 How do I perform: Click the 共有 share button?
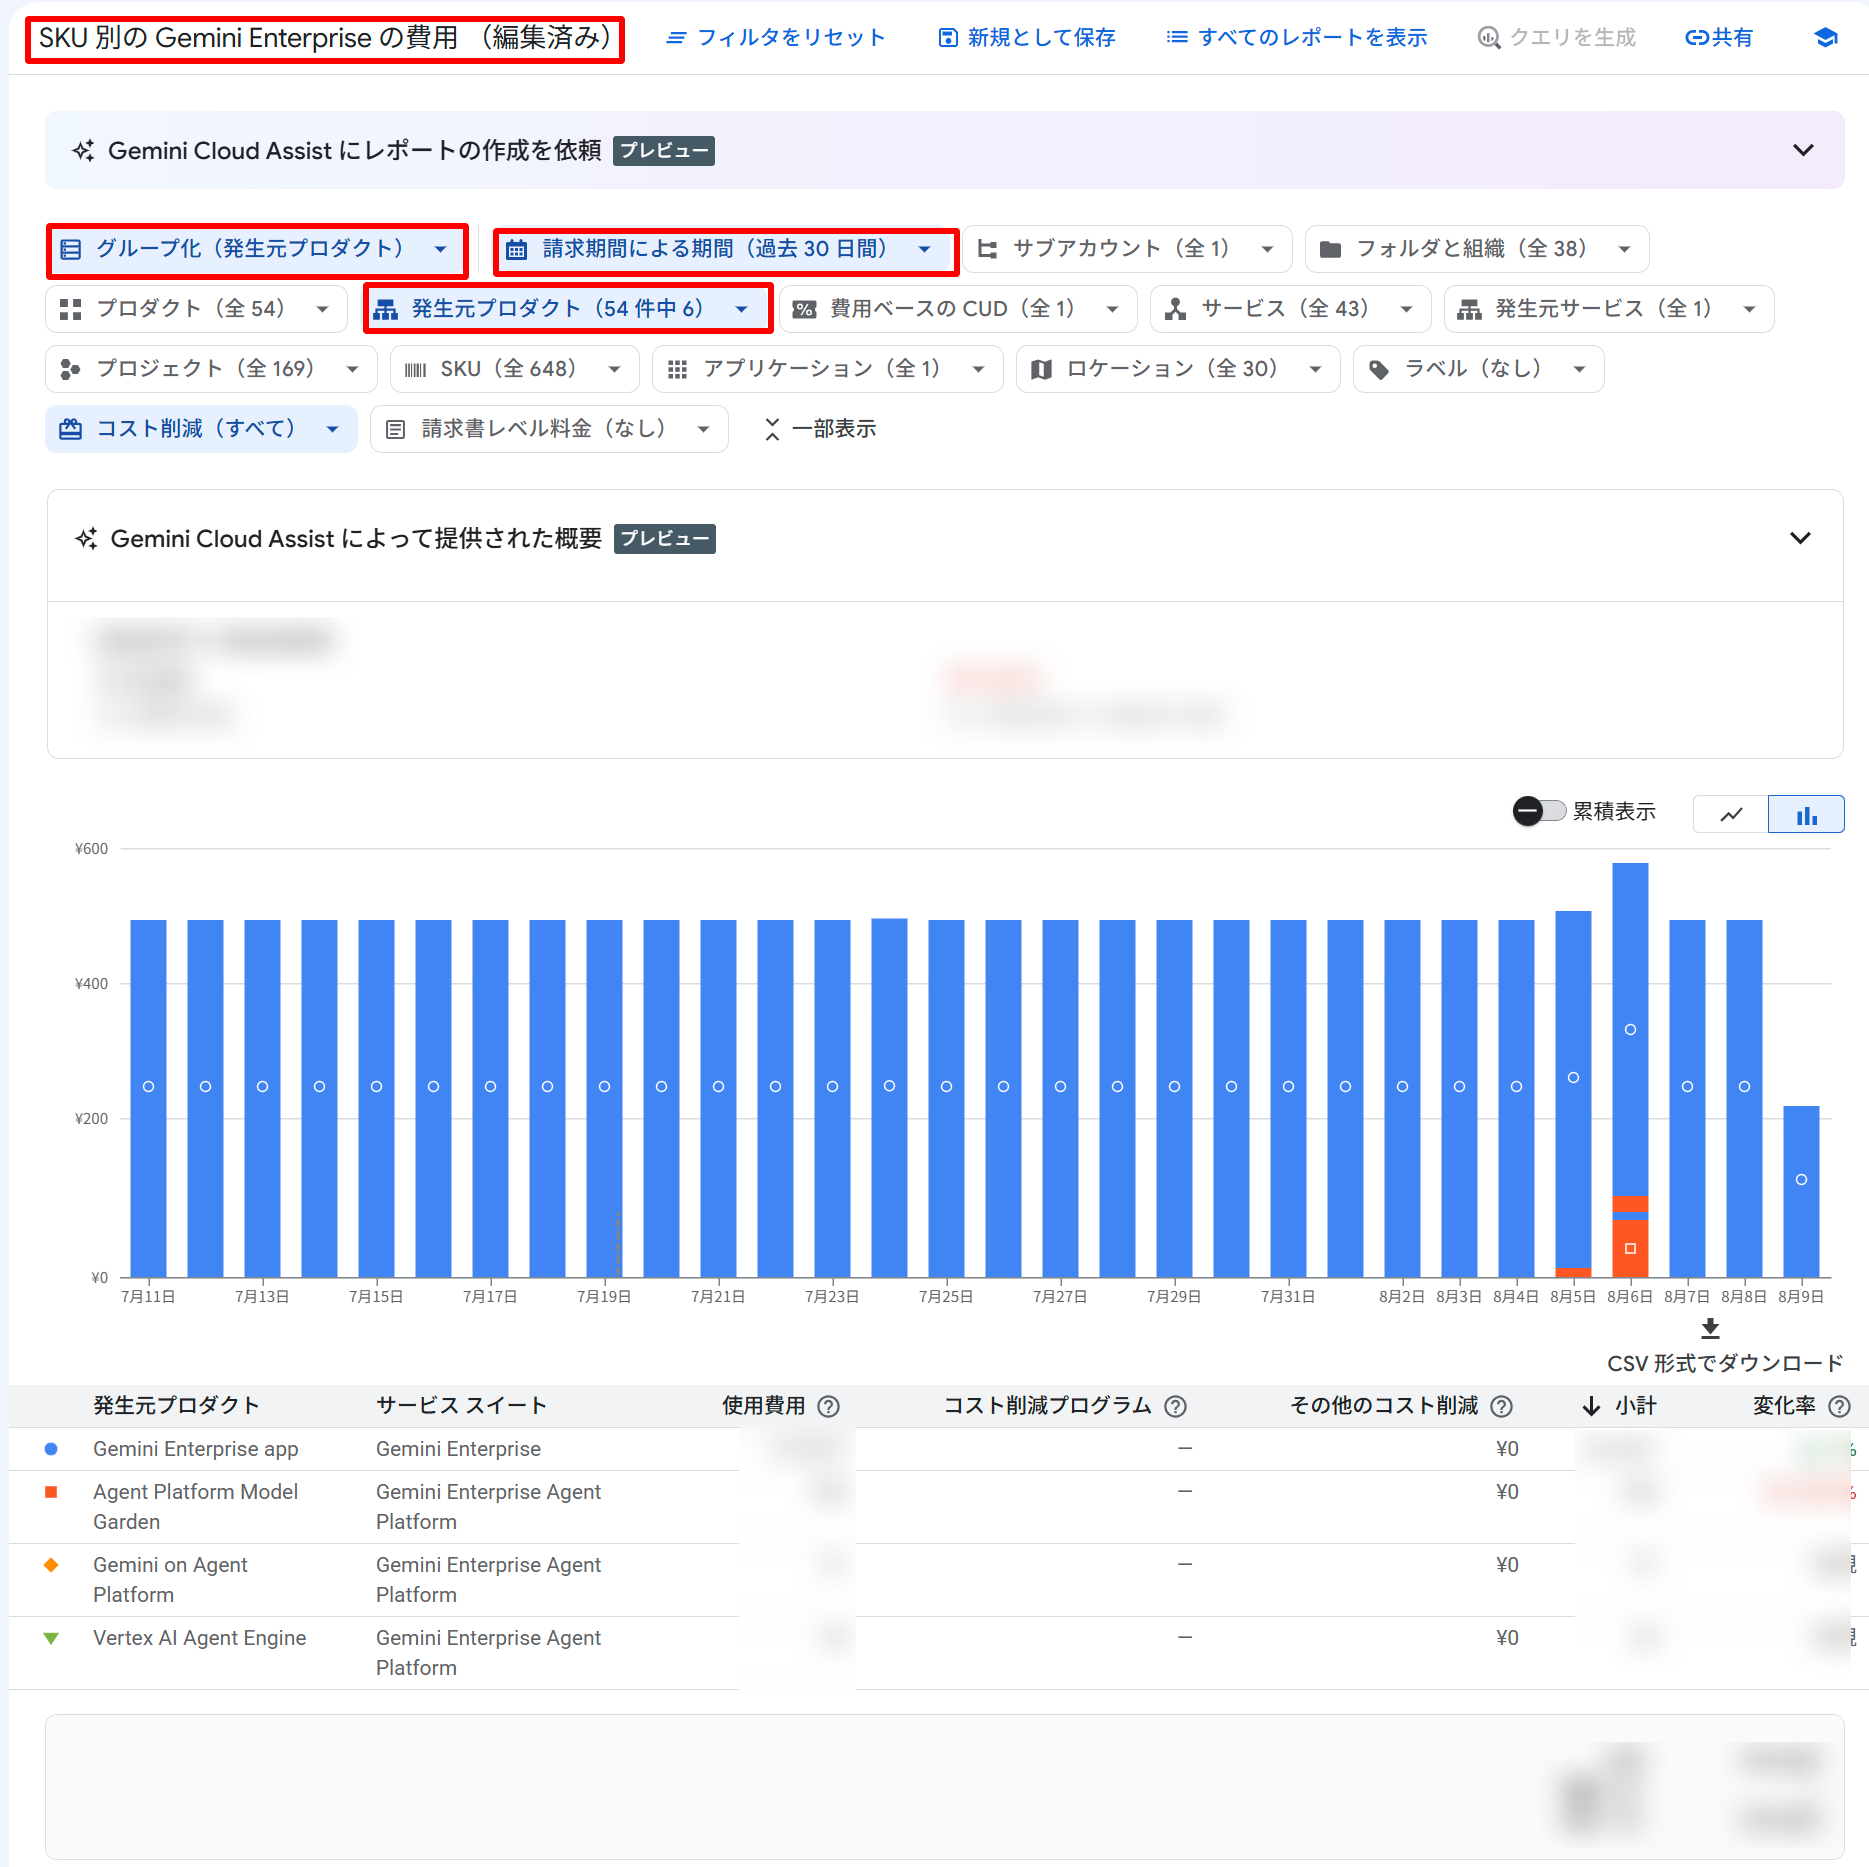pos(1719,38)
